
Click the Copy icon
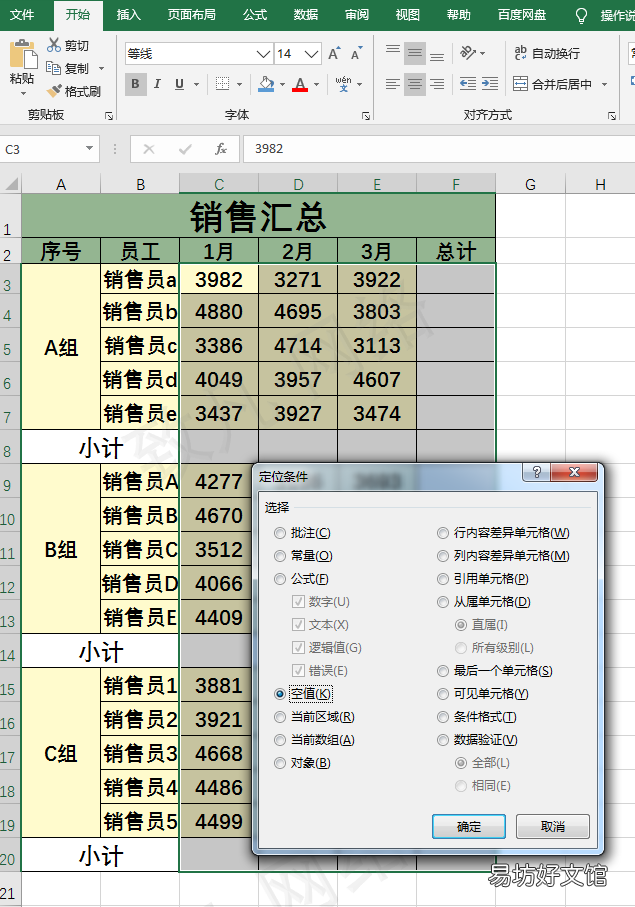click(x=53, y=68)
